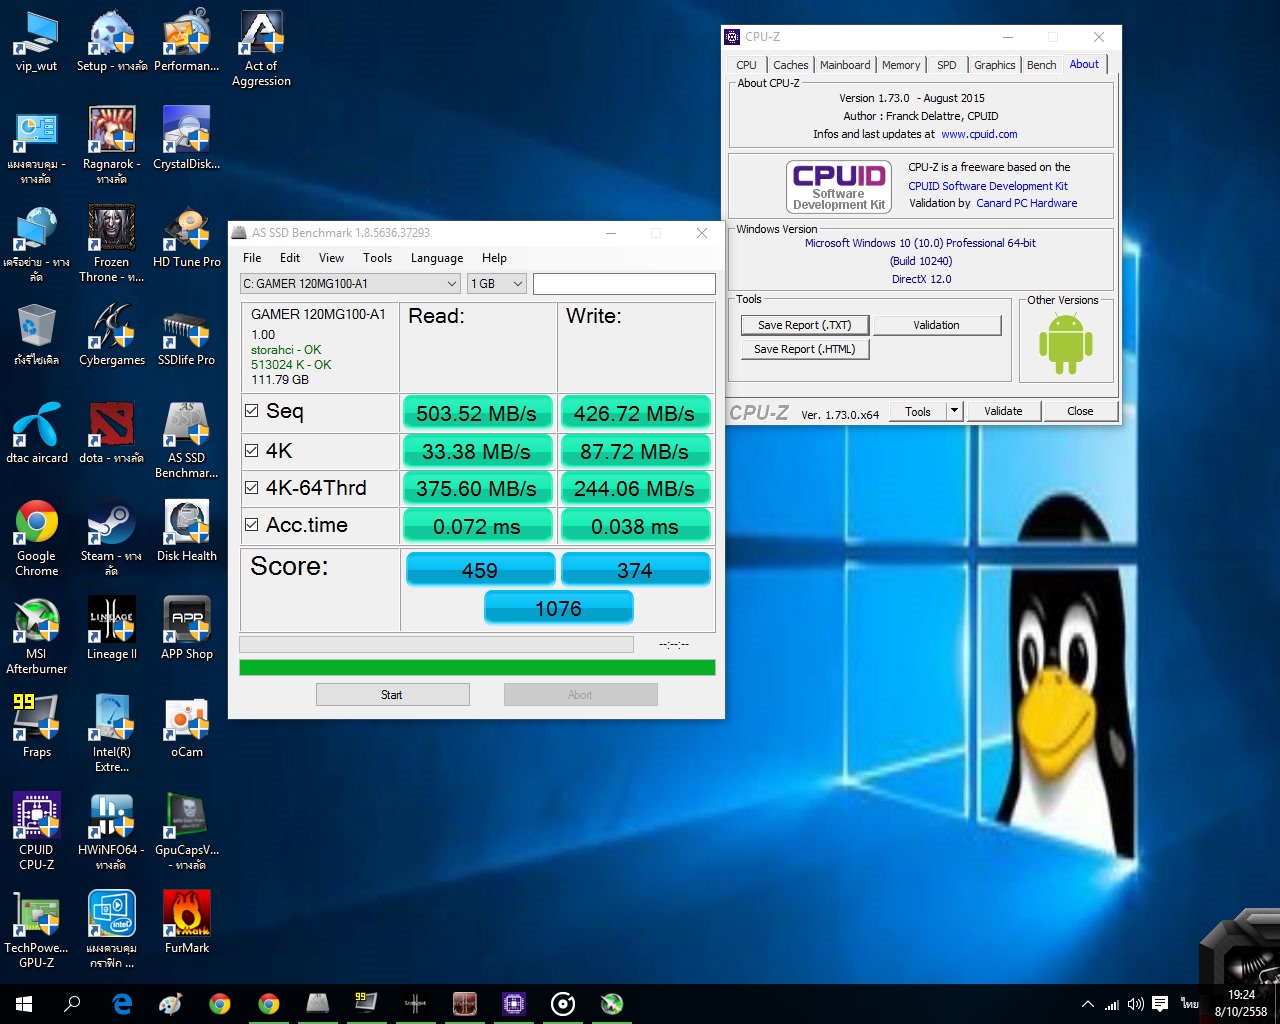Viewport: 1280px width, 1024px height.
Task: Switch to the Memory tab in CPU-Z
Action: pos(901,65)
